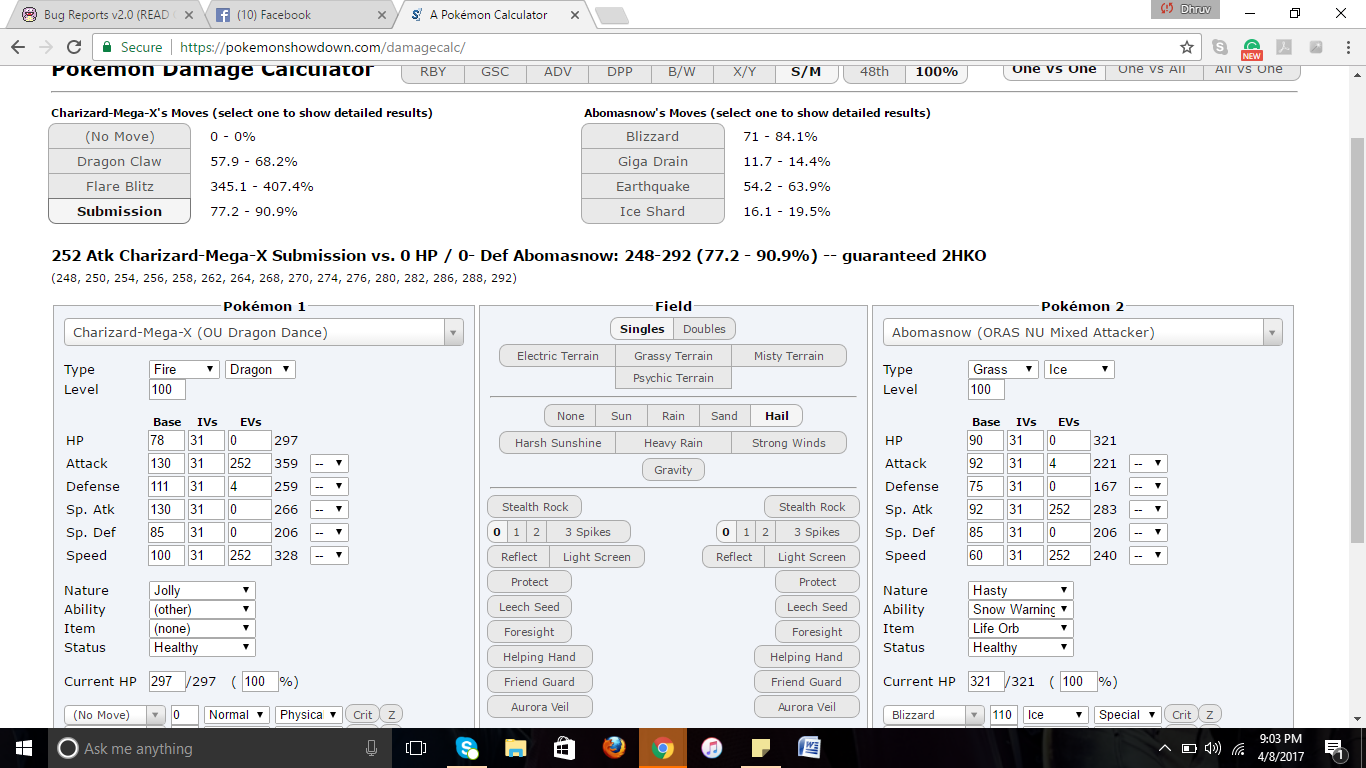1366x768 pixels.
Task: Select the B/W generation tab
Action: [682, 71]
